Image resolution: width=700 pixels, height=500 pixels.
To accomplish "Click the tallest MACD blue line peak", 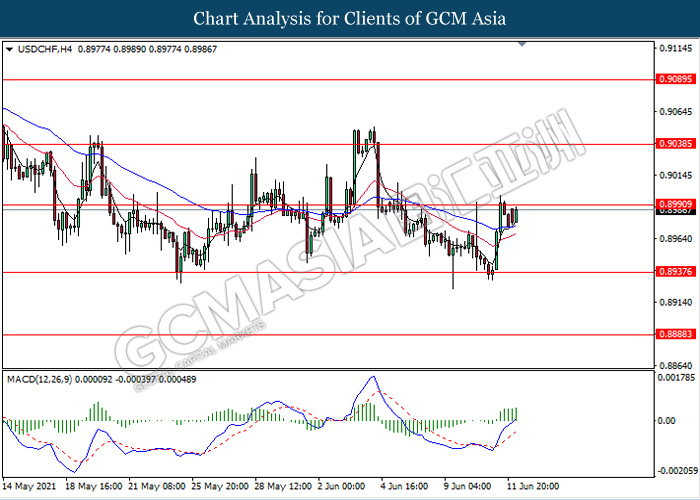I will [373, 377].
